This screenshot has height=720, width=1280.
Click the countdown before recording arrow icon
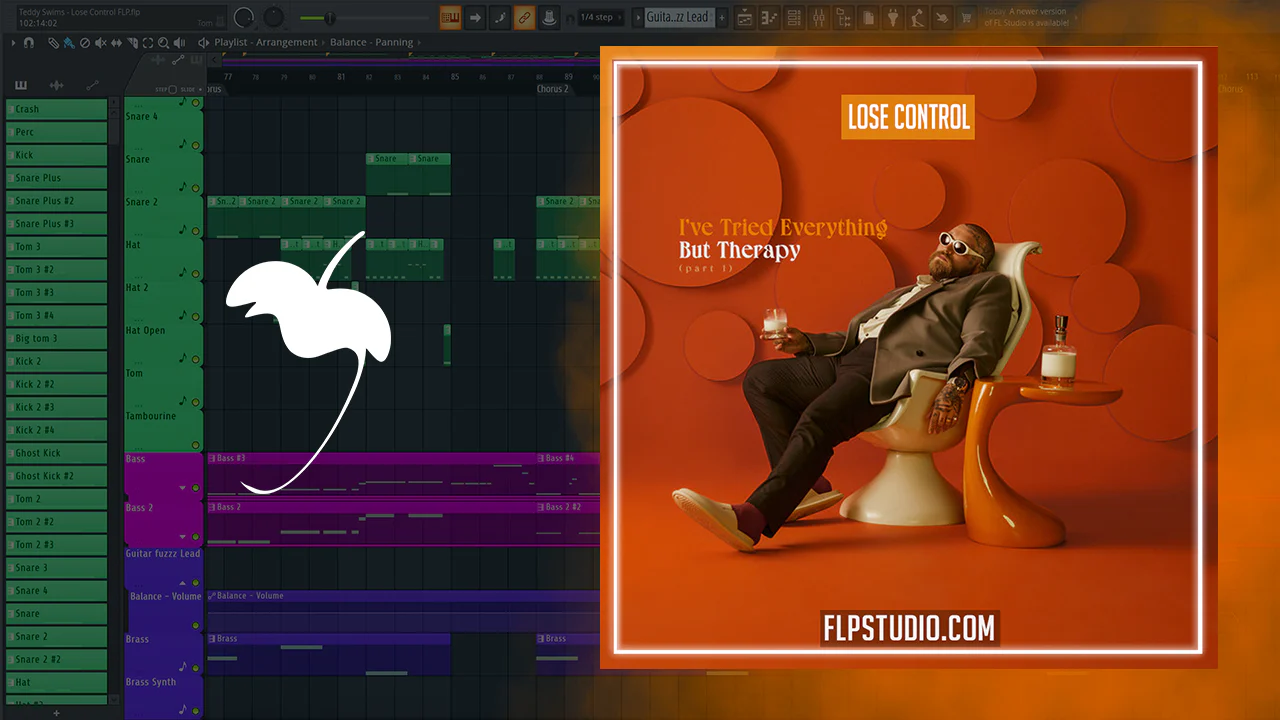tap(475, 17)
